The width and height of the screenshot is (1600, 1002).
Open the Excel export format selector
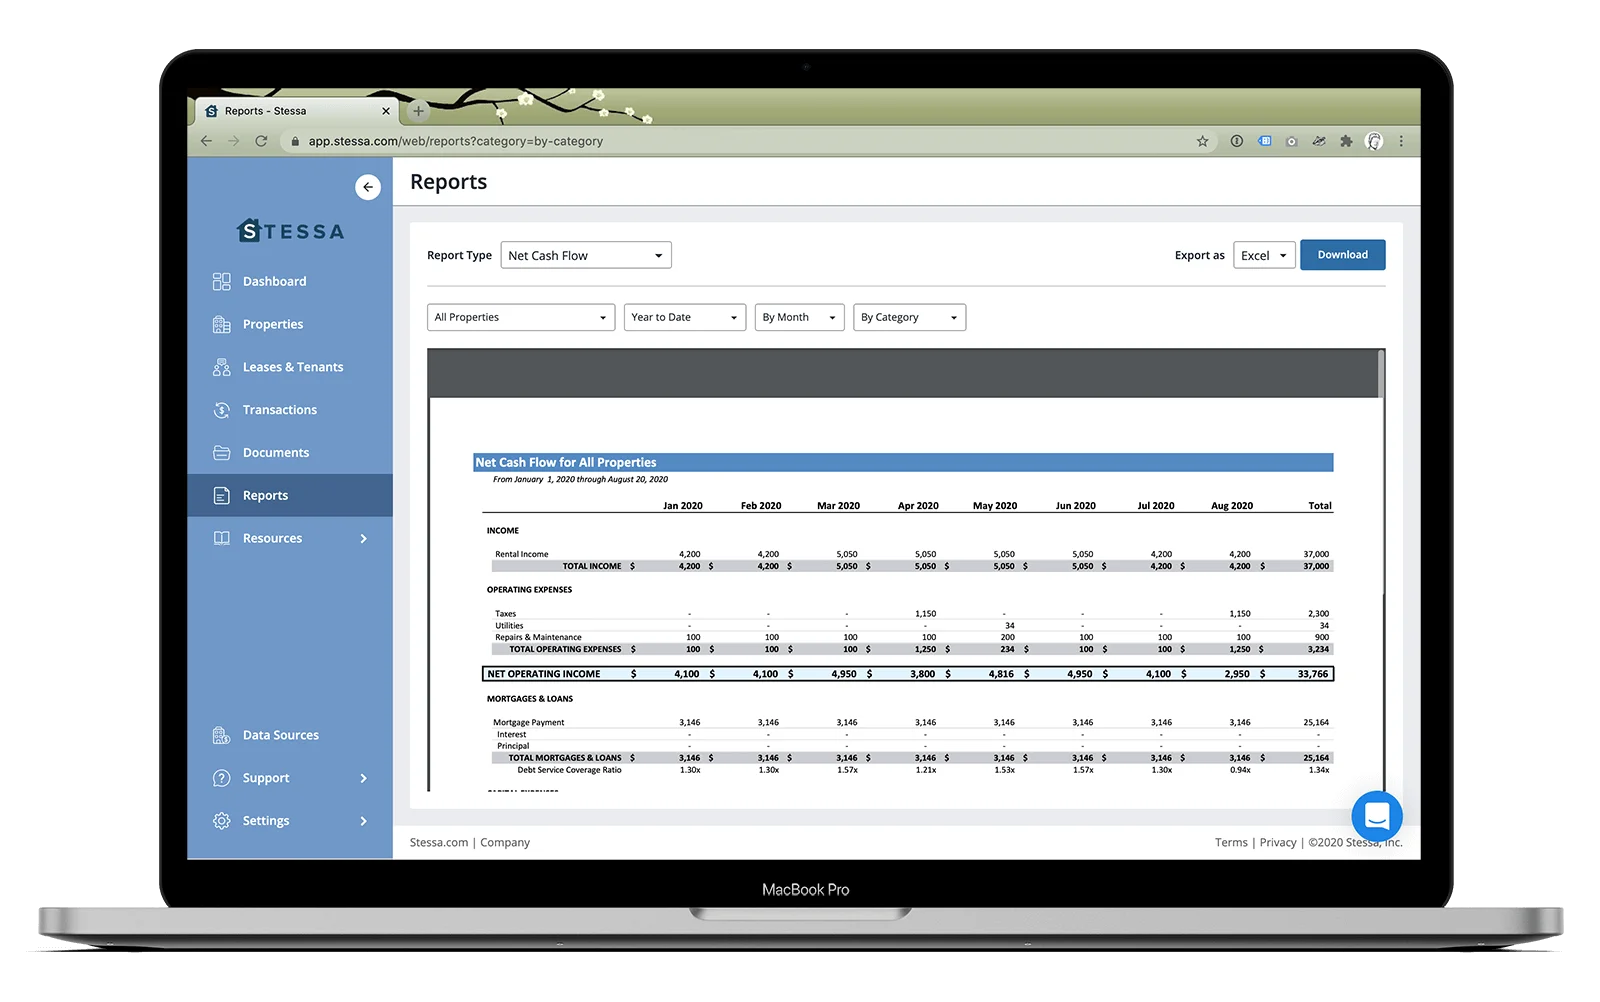point(1263,255)
